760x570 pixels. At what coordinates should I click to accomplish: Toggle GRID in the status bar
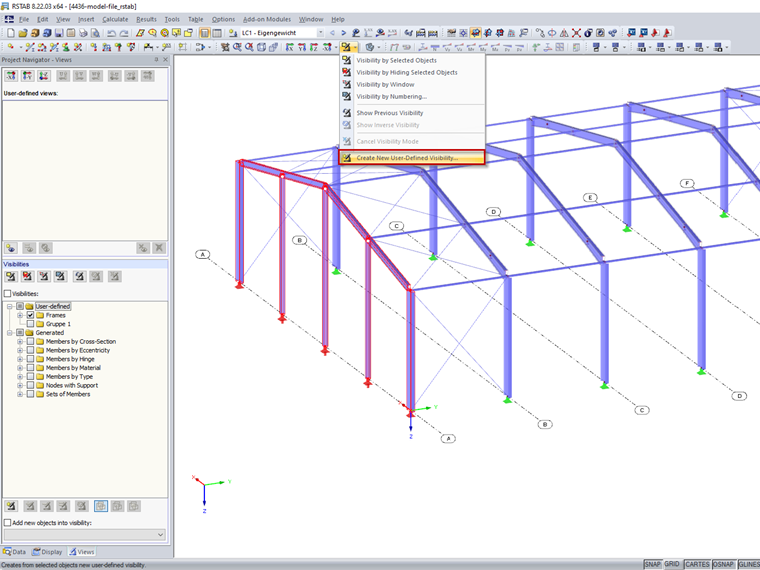(672, 564)
